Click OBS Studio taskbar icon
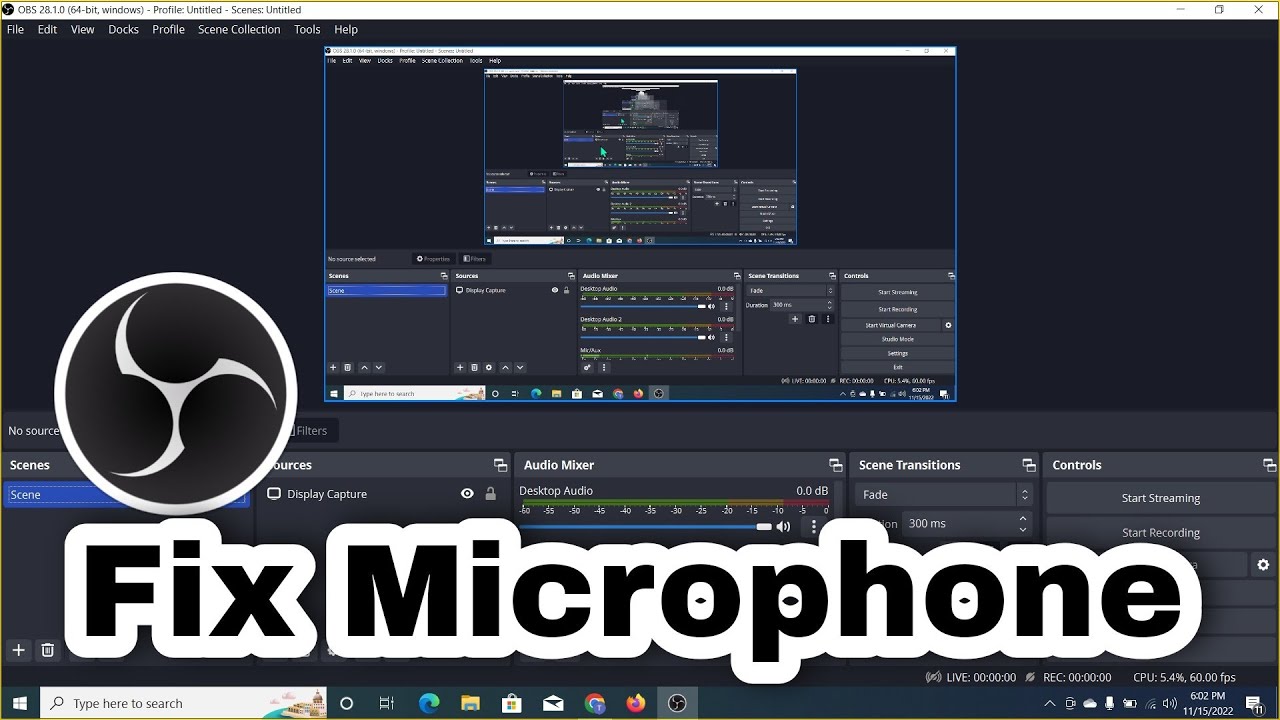 (x=677, y=703)
